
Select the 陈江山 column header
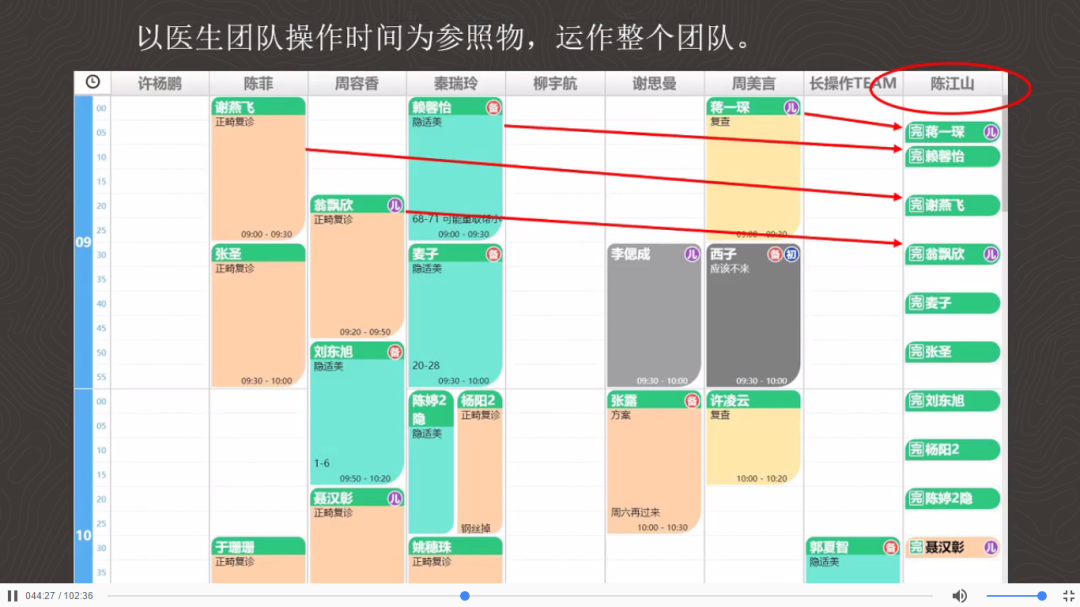[x=952, y=83]
